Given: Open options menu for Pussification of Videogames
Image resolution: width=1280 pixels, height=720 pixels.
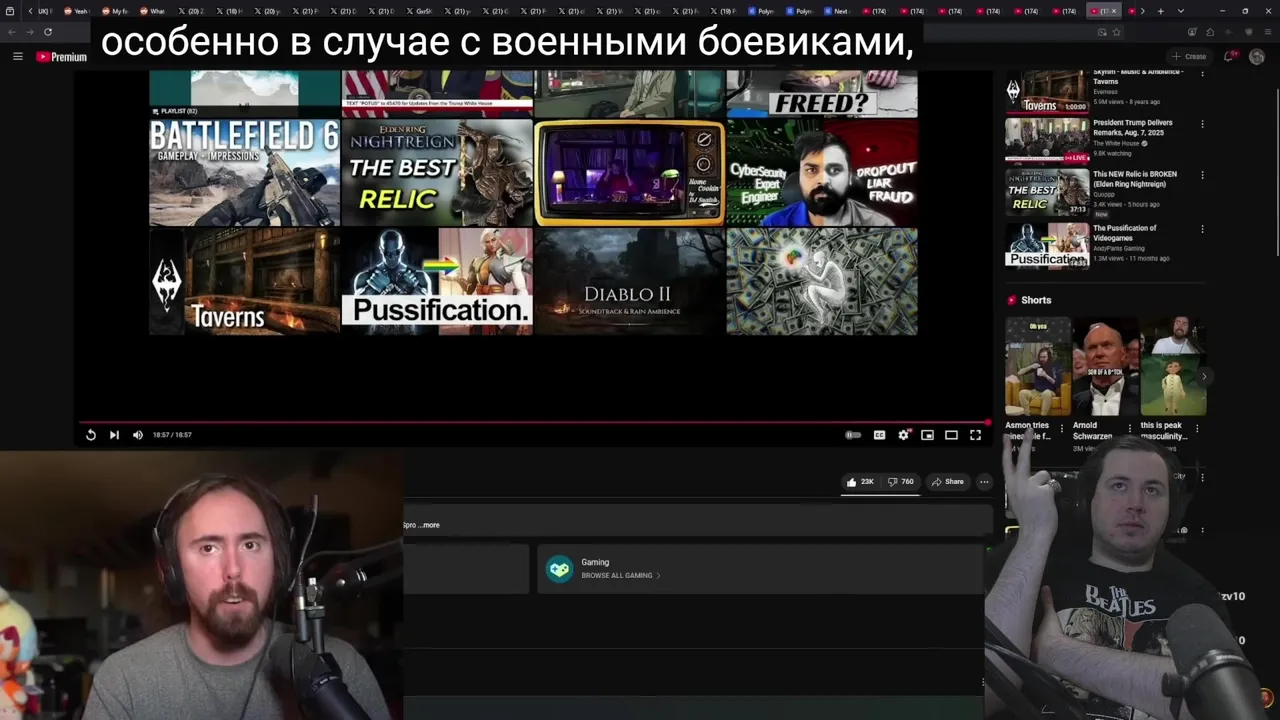Looking at the screenshot, I should click(1202, 229).
